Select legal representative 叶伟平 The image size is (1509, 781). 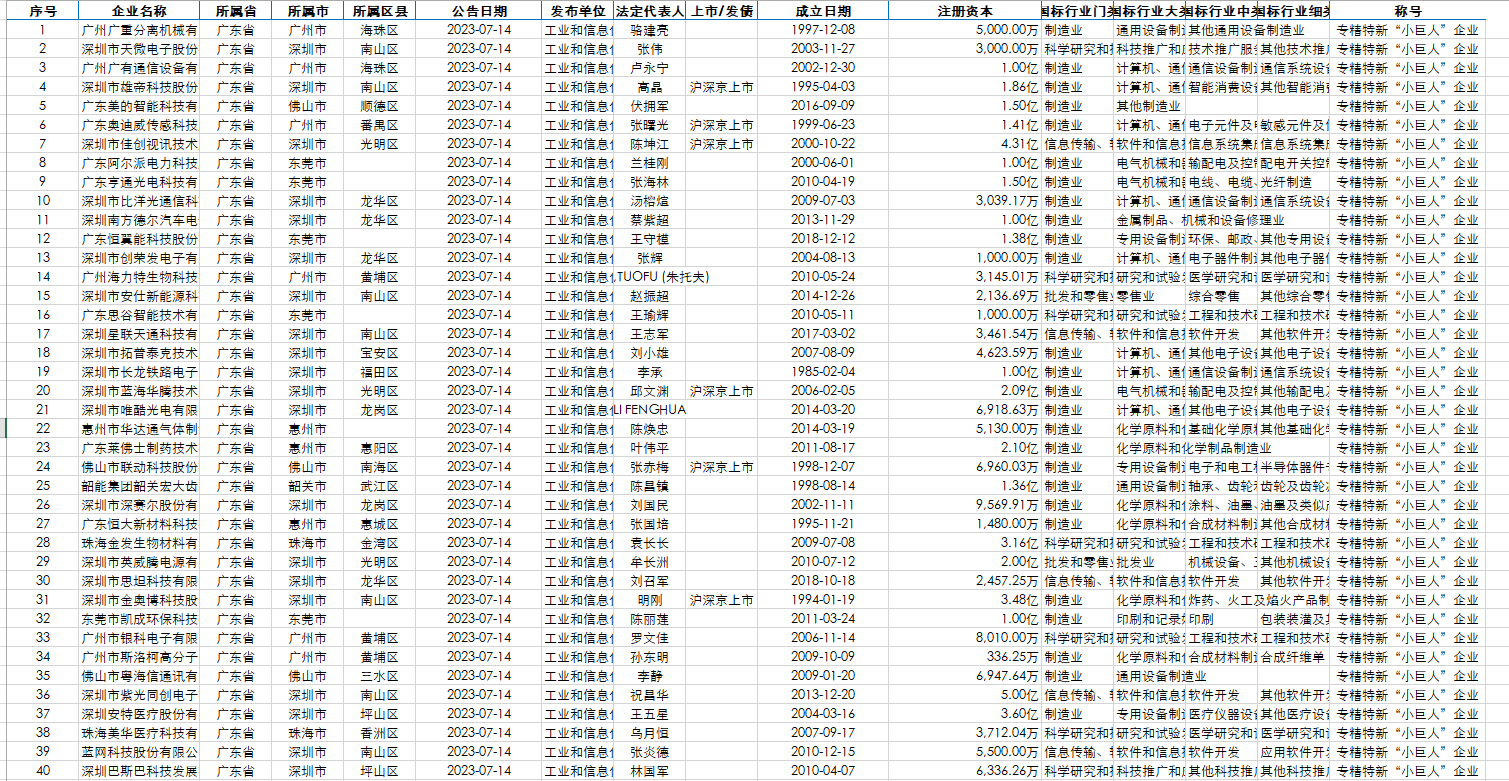point(650,448)
